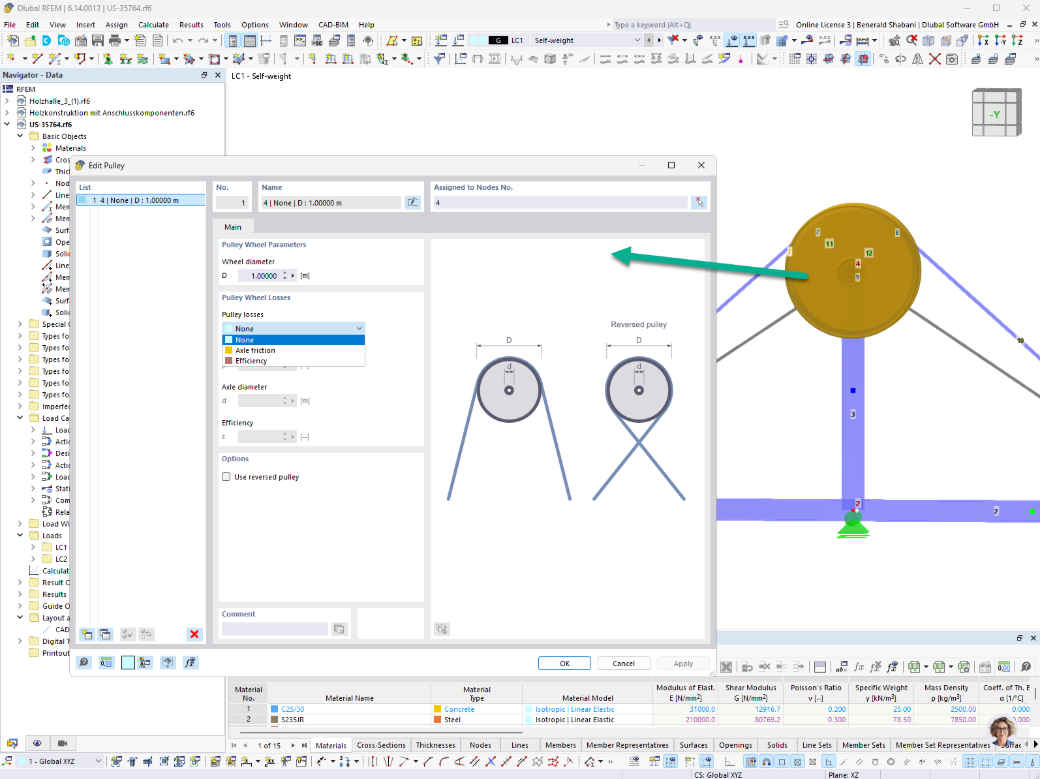Screen dimensions: 1040x779
Task: Open the Results menu
Action: click(191, 25)
